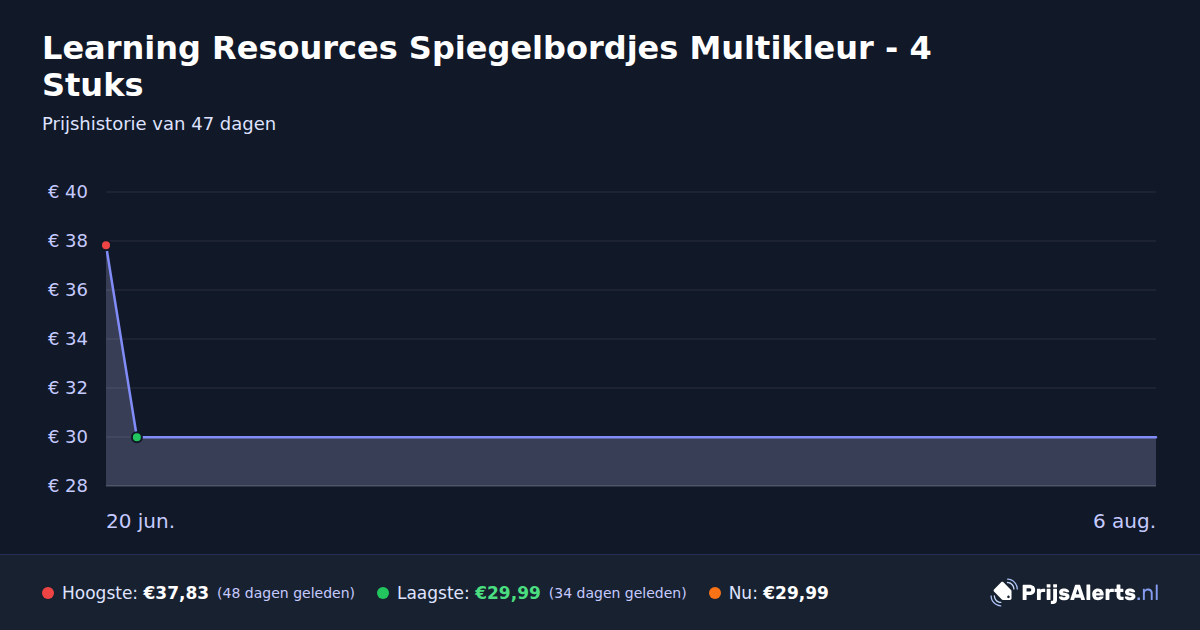
Task: Click the red dot beside Hoogste
Action: click(x=48, y=593)
